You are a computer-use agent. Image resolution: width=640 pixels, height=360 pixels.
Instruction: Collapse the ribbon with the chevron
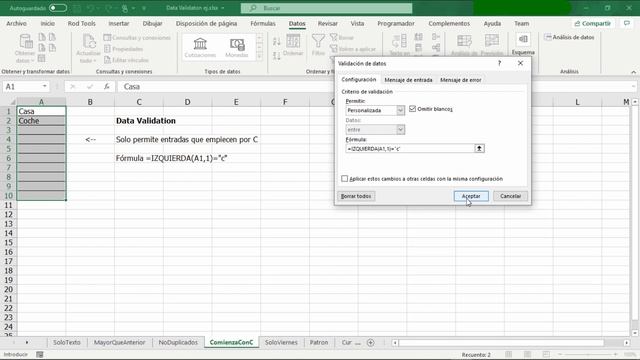coord(633,72)
